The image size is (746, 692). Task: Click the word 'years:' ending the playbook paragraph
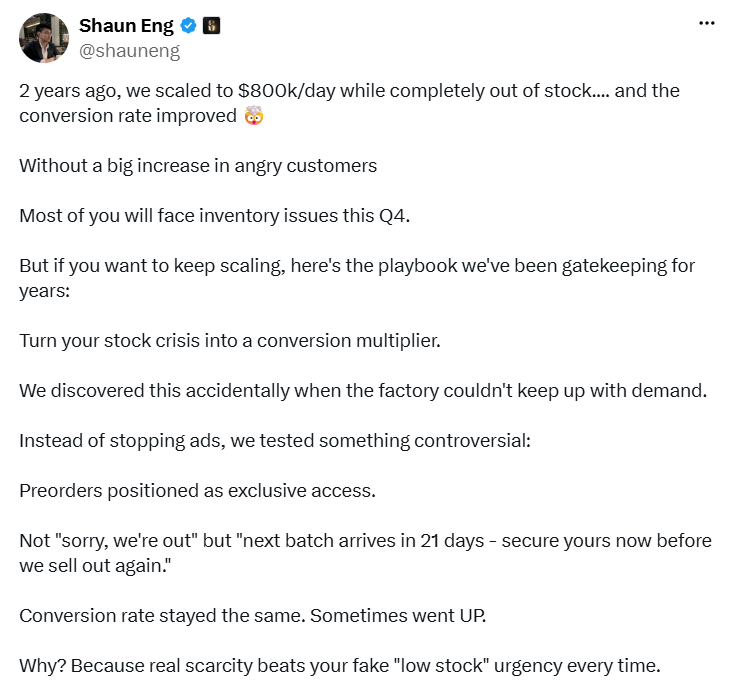coord(44,291)
